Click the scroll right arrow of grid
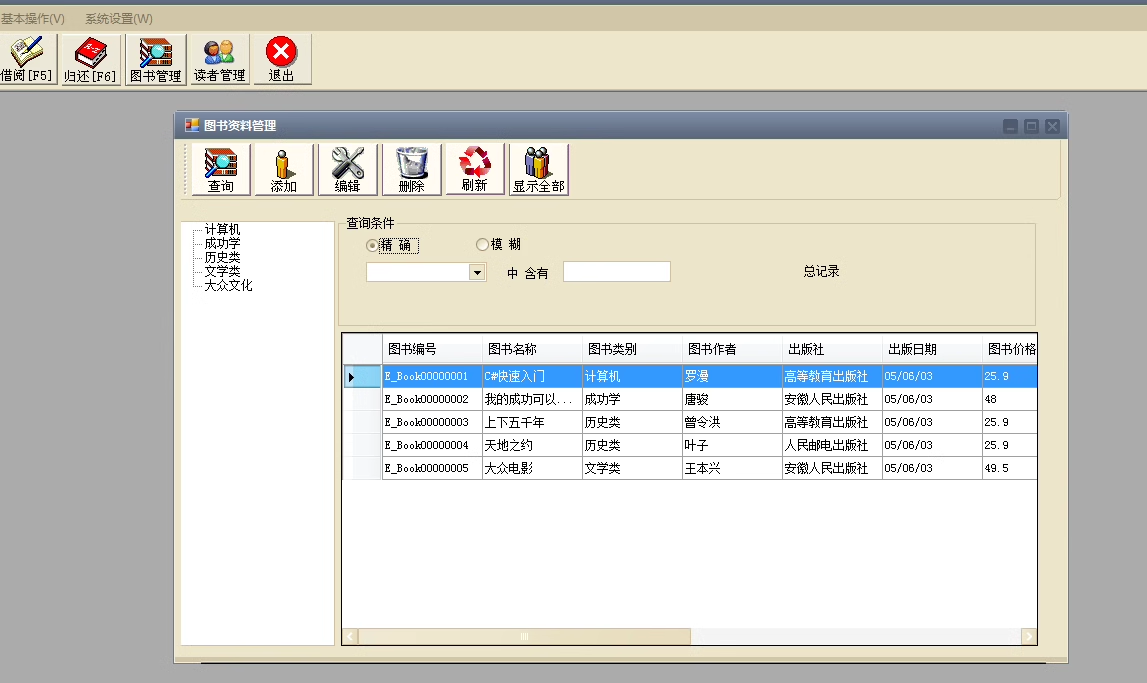Screen dimensions: 1147x683 click(x=1028, y=636)
